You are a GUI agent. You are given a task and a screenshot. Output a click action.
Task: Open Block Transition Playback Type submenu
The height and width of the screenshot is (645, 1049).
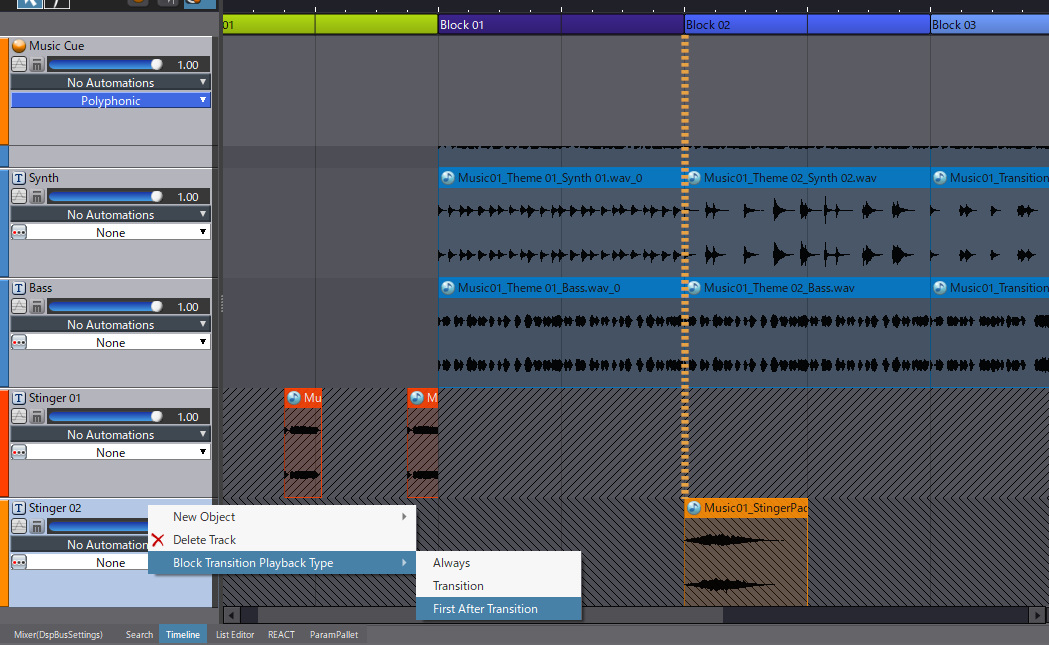[282, 563]
